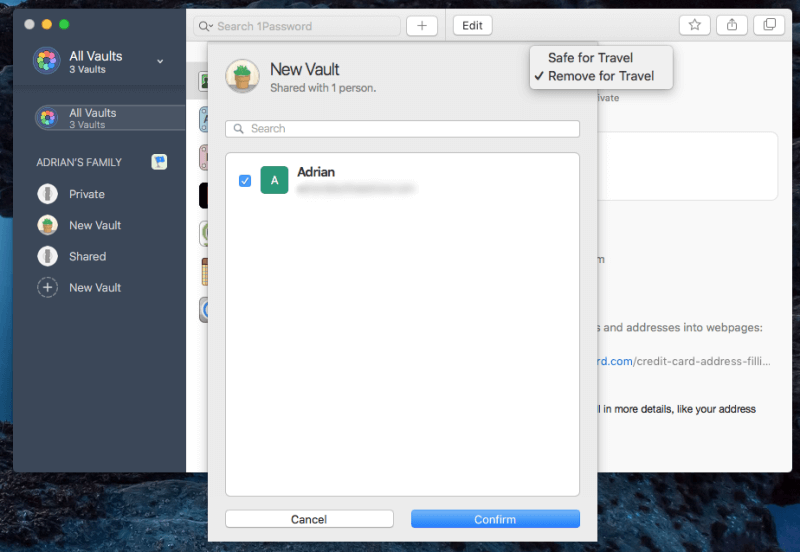800x552 pixels.
Task: Click the plus circle to create New Vault
Action: 47,288
